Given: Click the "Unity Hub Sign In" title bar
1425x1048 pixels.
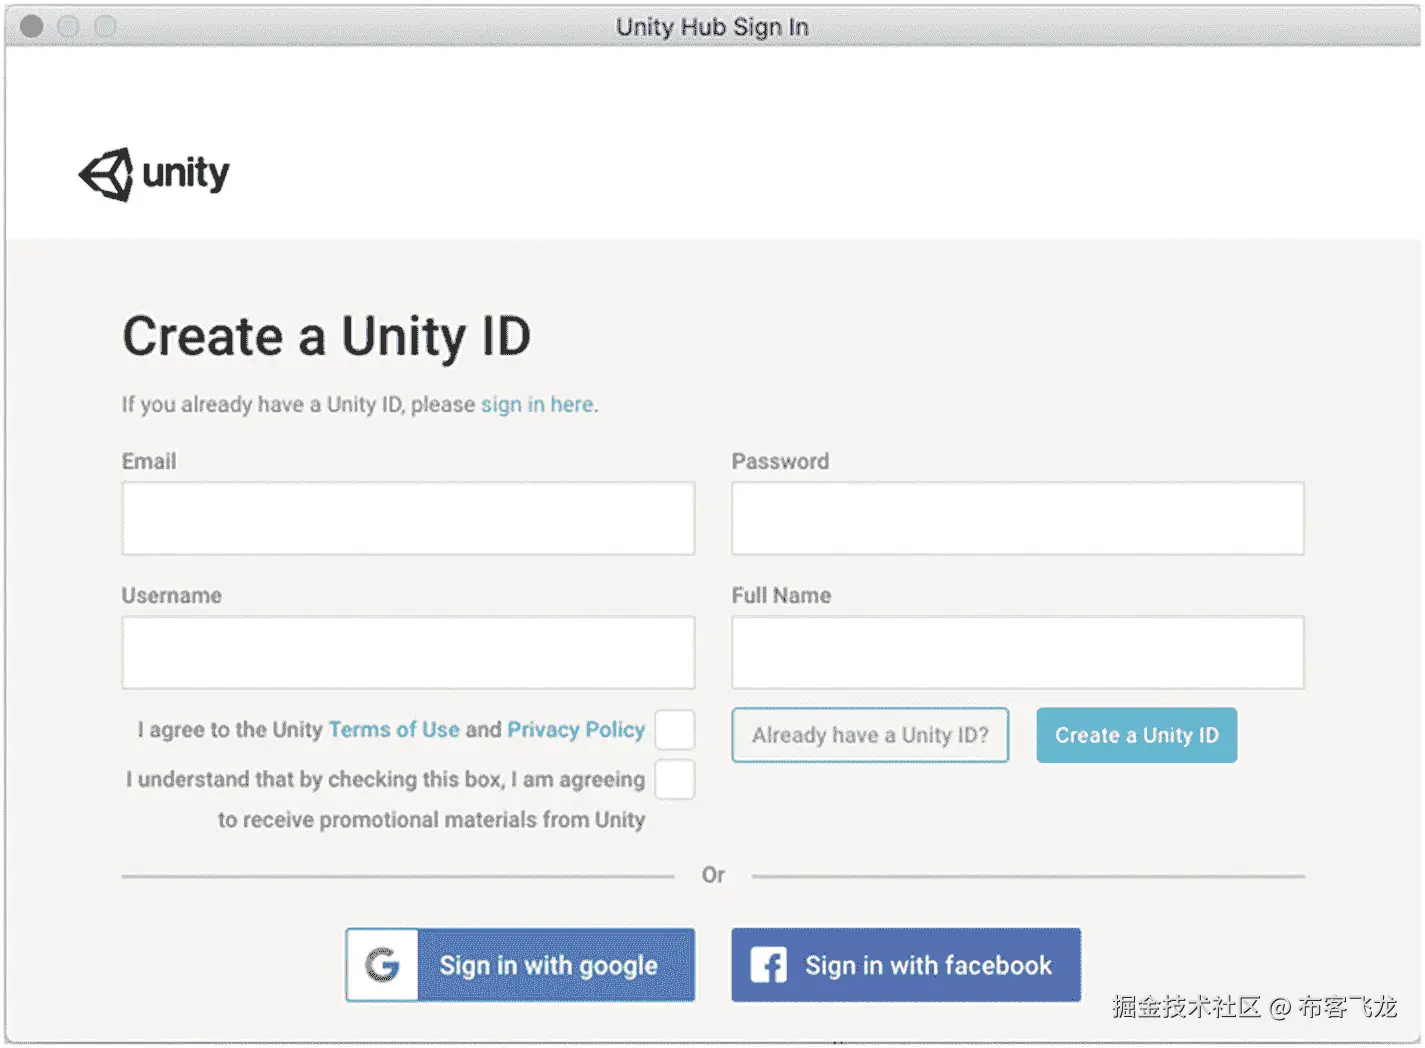Looking at the screenshot, I should point(712,27).
